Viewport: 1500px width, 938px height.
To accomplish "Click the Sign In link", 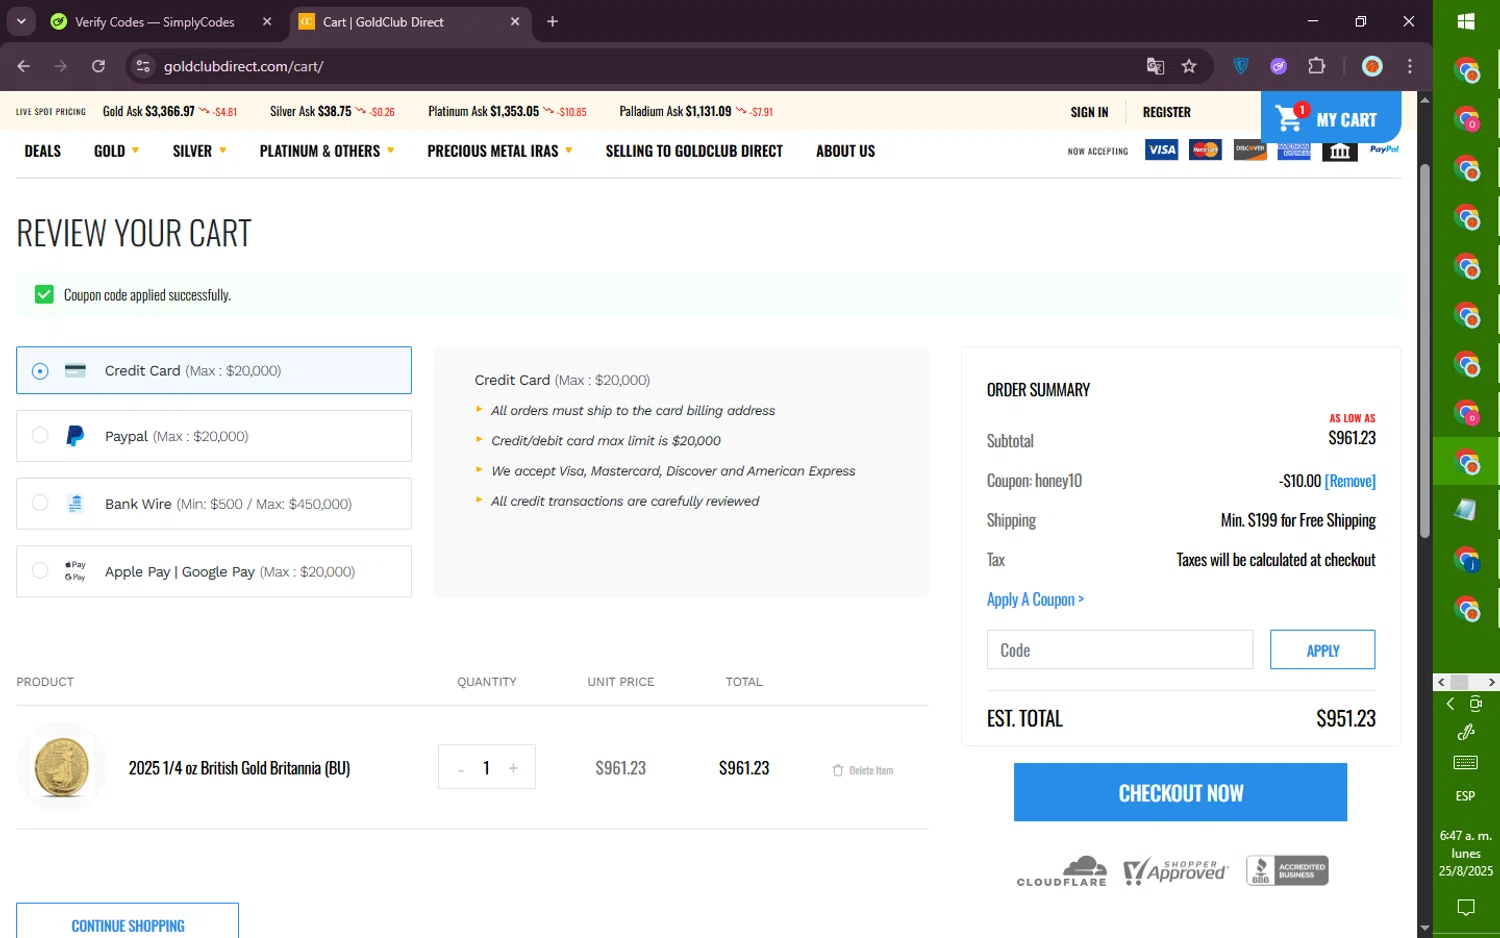I will point(1089,112).
